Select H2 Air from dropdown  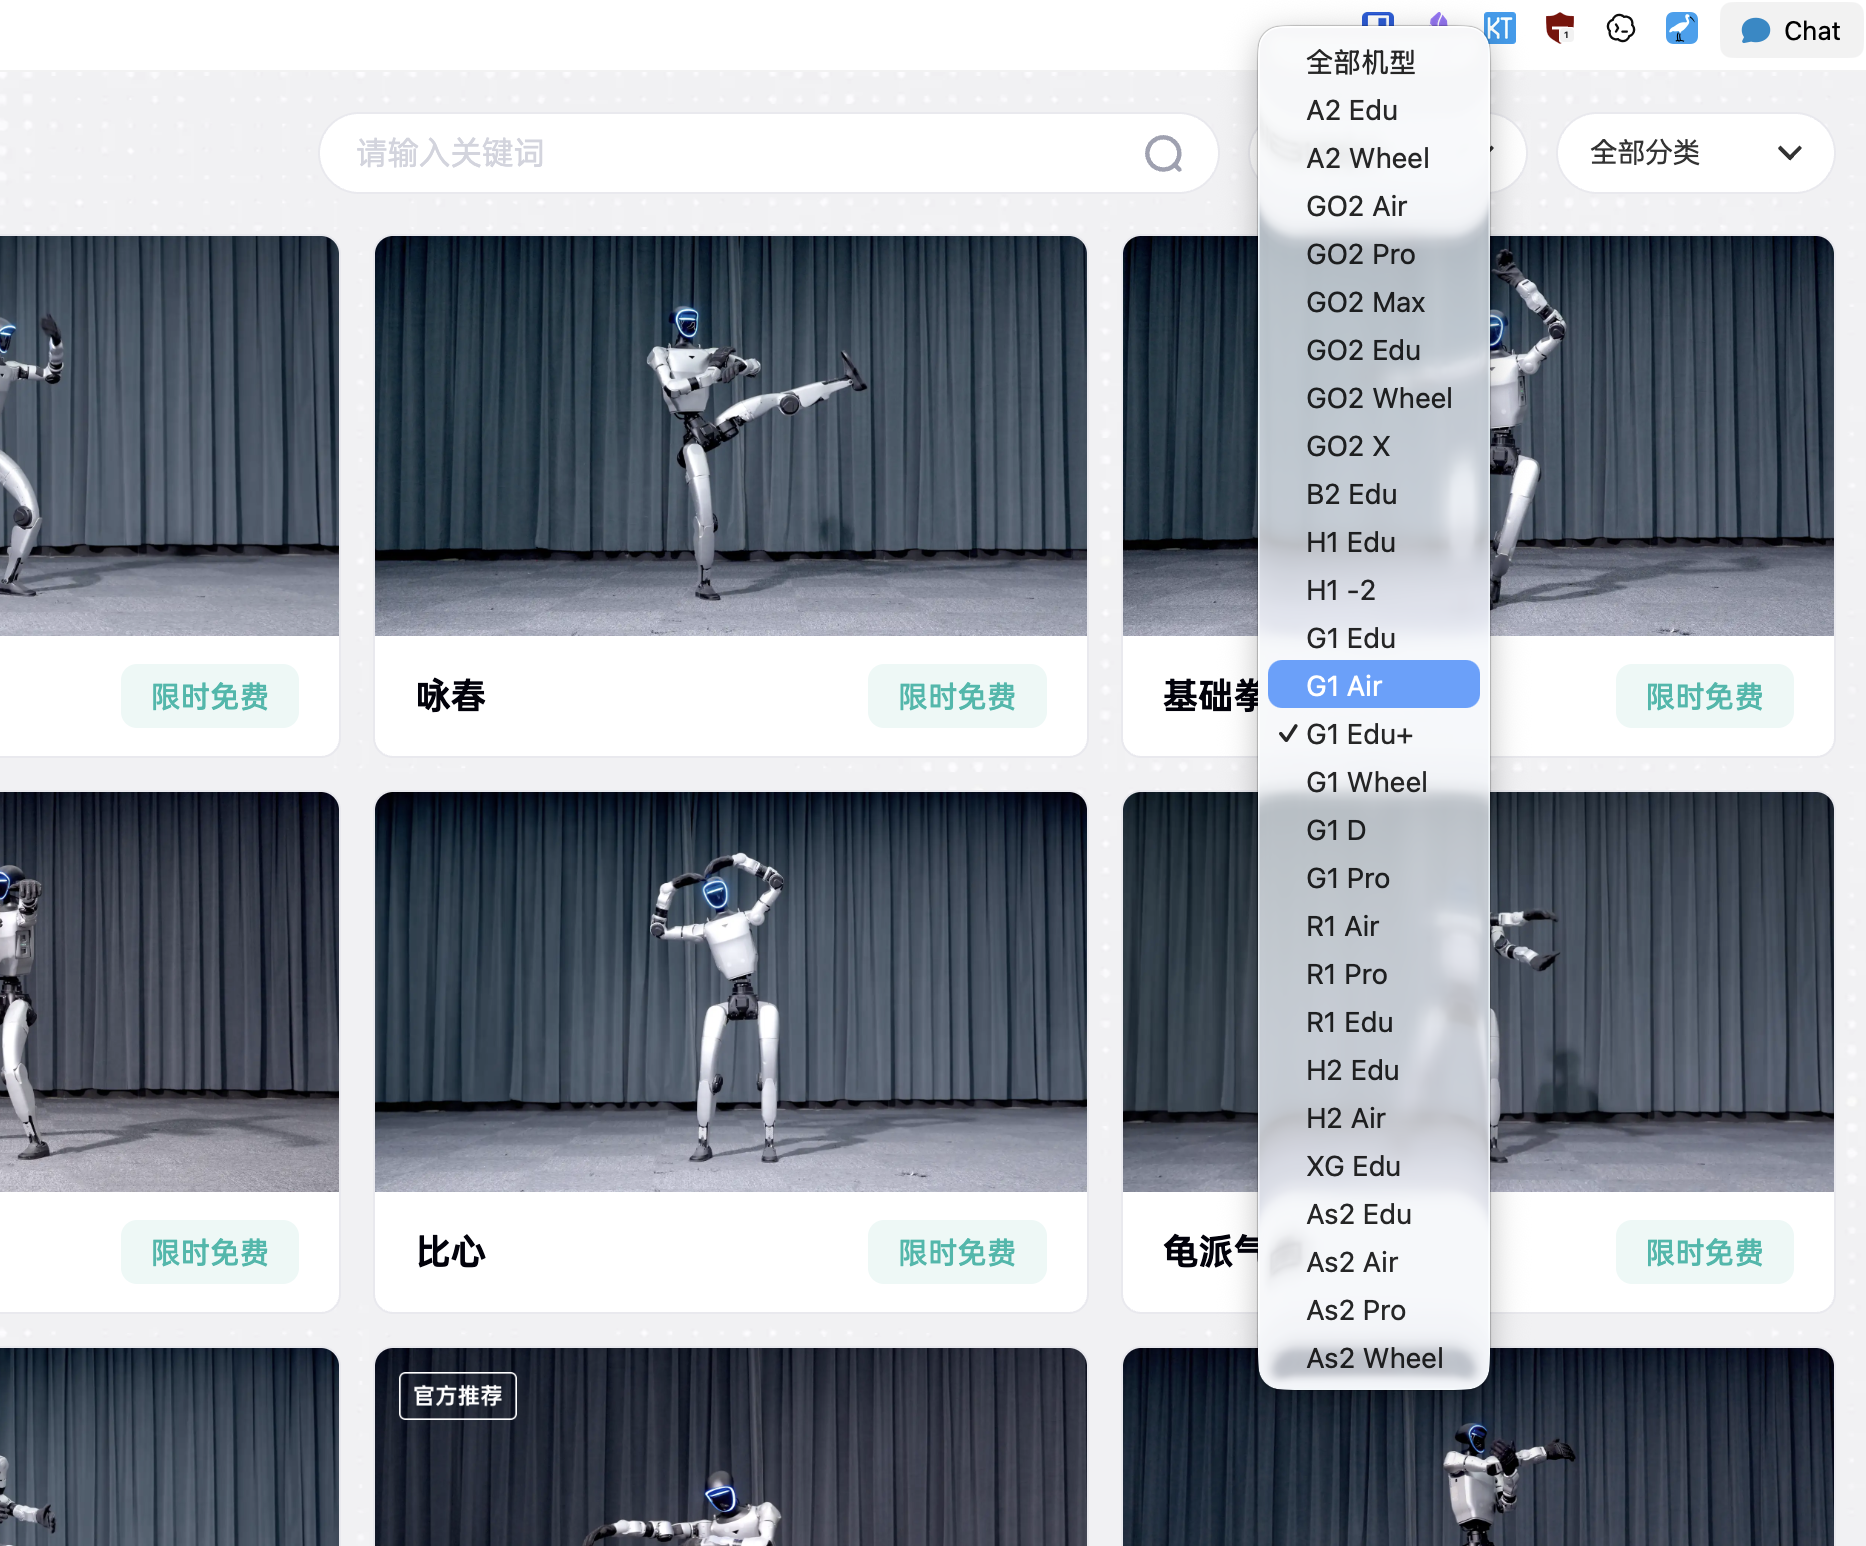pyautogui.click(x=1373, y=1118)
